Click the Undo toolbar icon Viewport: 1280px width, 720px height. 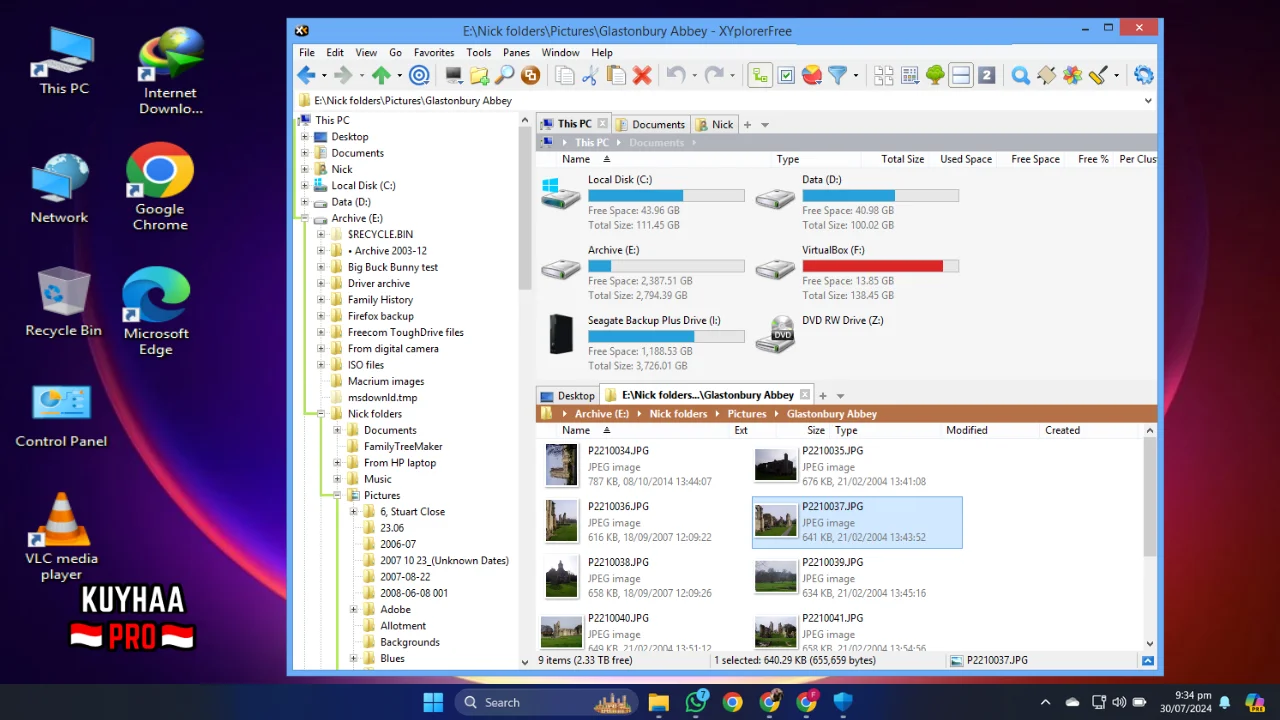(x=675, y=75)
